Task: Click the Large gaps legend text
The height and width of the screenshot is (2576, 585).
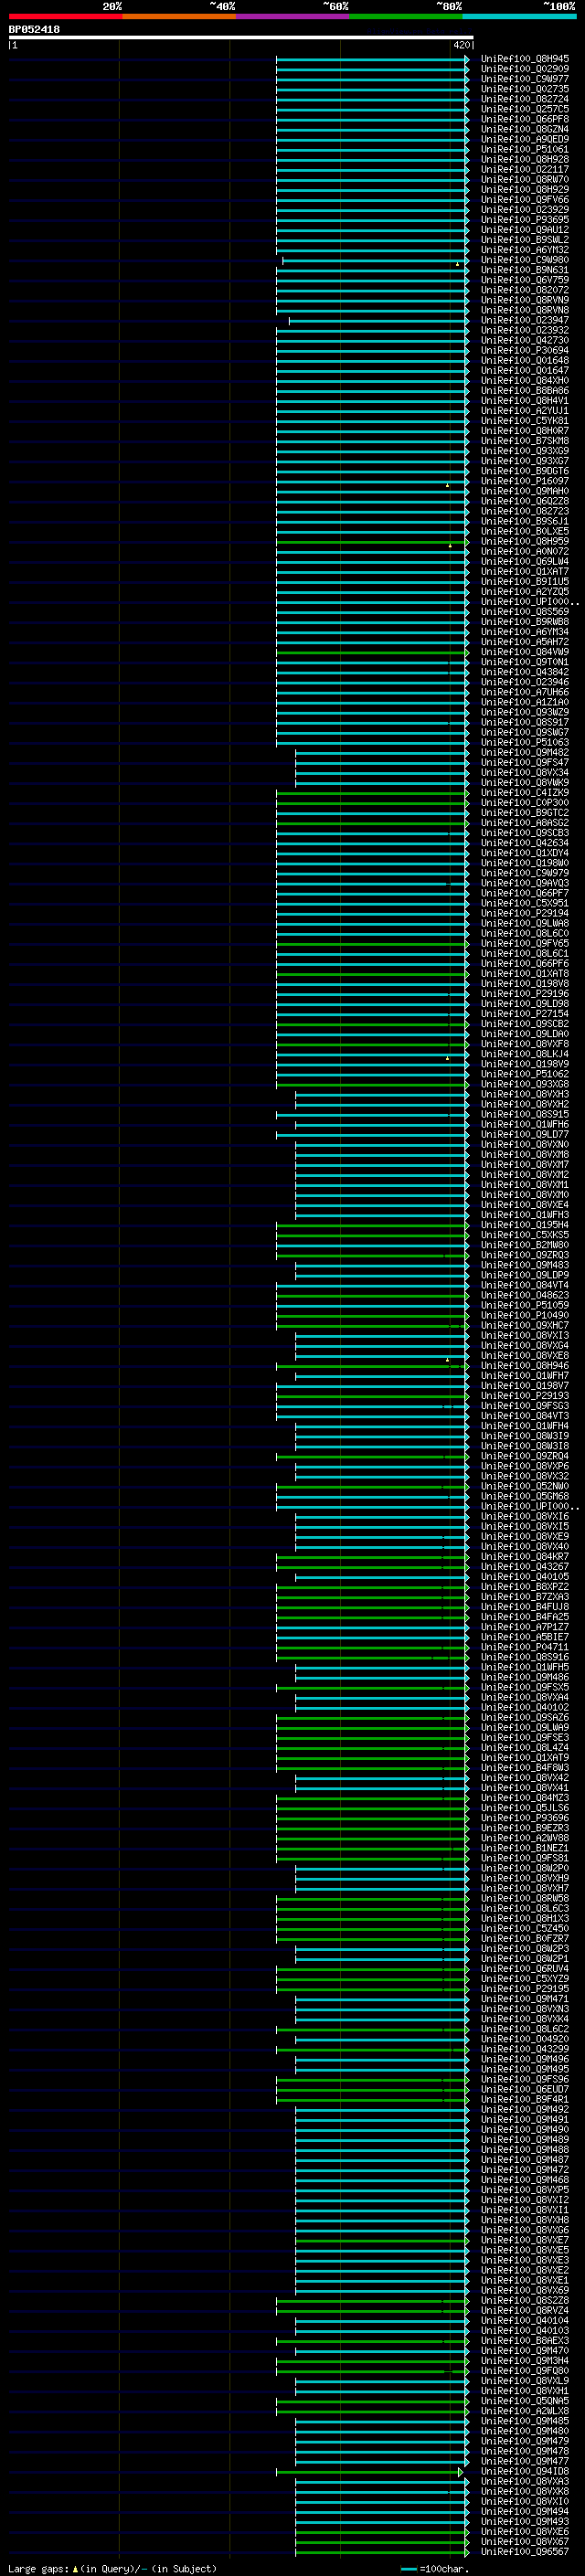Action: (39, 2568)
